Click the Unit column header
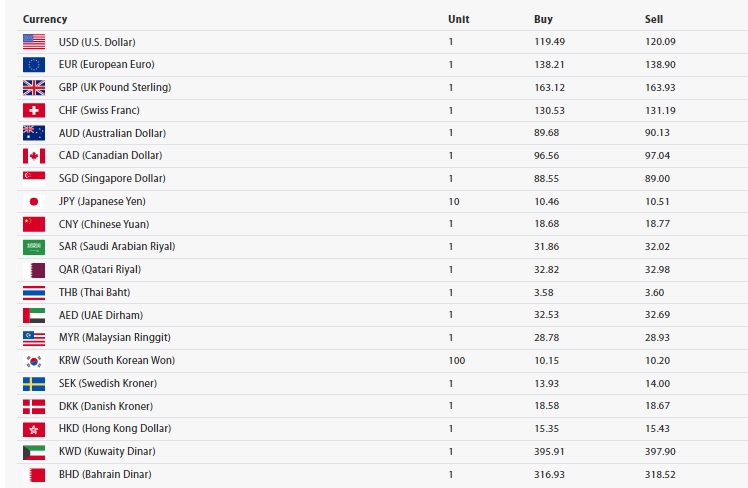Image resolution: width=748 pixels, height=488 pixels. (459, 19)
